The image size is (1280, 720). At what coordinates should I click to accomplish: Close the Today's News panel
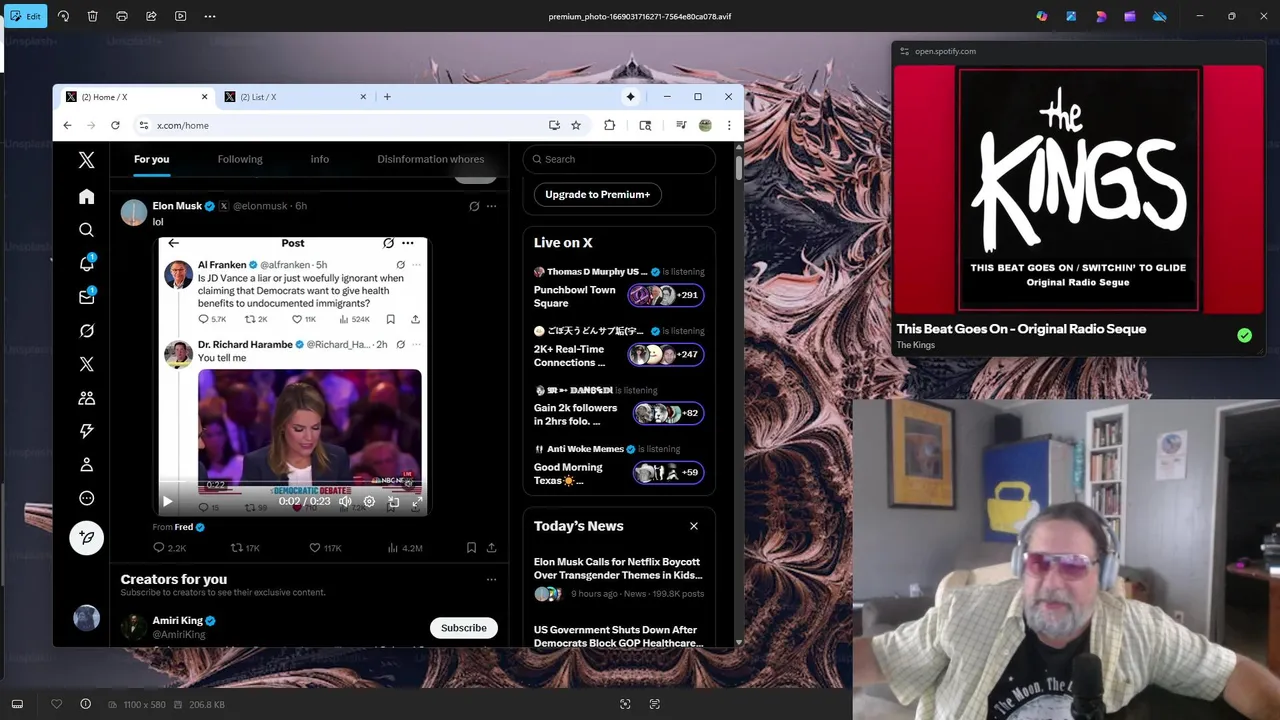(x=694, y=526)
